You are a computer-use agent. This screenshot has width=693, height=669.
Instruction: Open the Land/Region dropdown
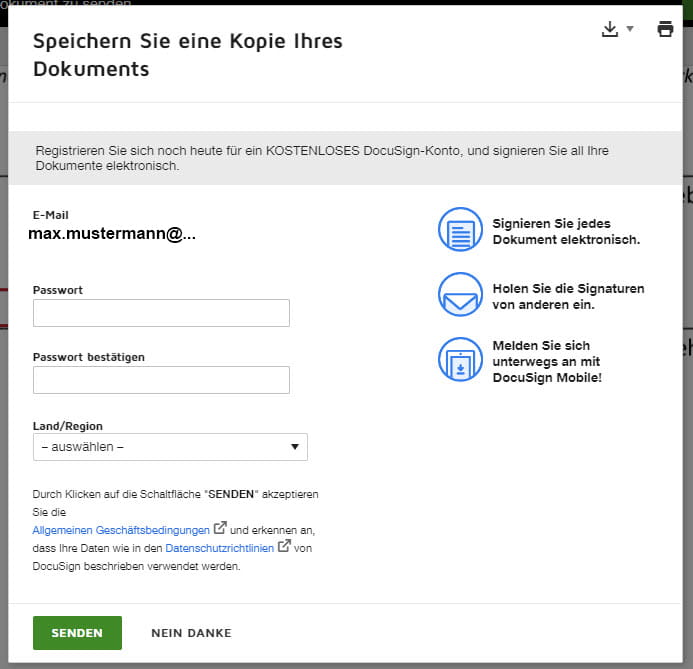(x=170, y=447)
